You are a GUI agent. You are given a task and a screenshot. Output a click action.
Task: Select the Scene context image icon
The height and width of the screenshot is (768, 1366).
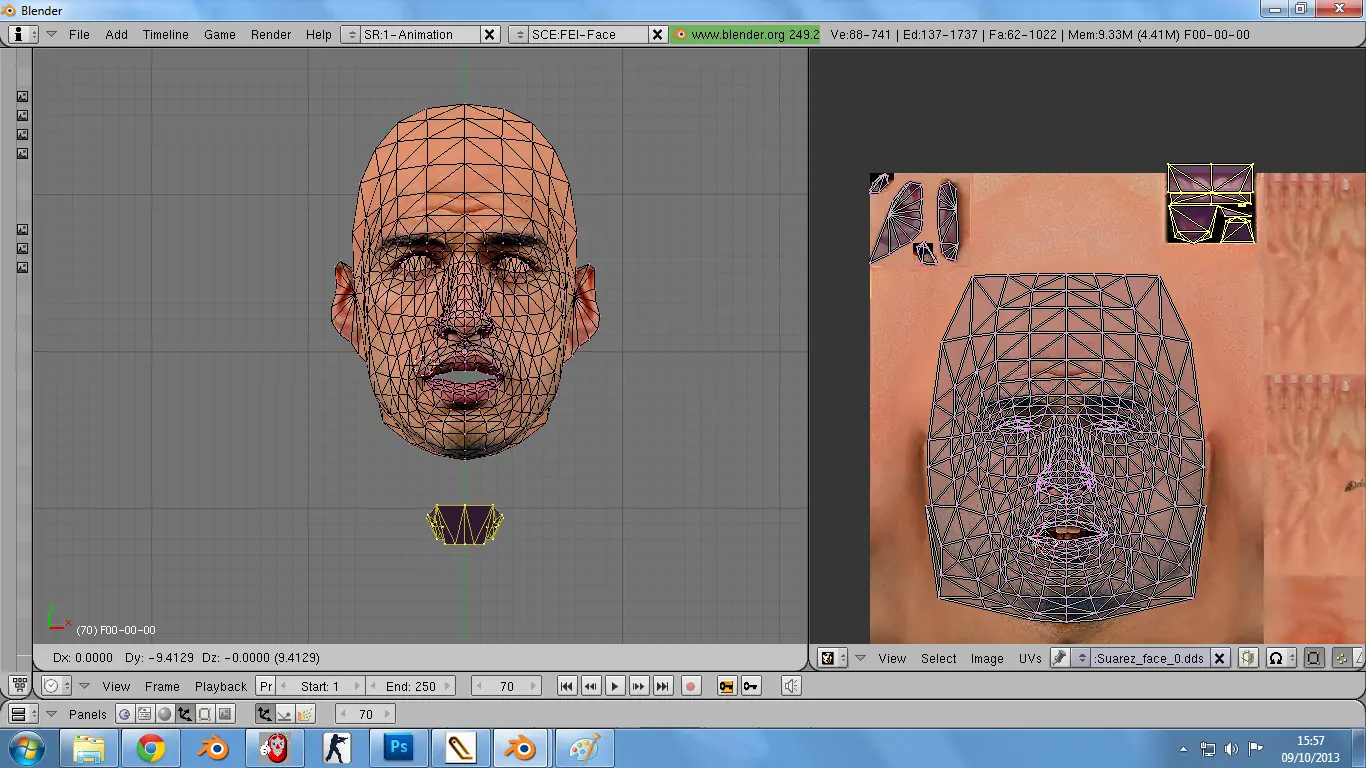[x=225, y=714]
